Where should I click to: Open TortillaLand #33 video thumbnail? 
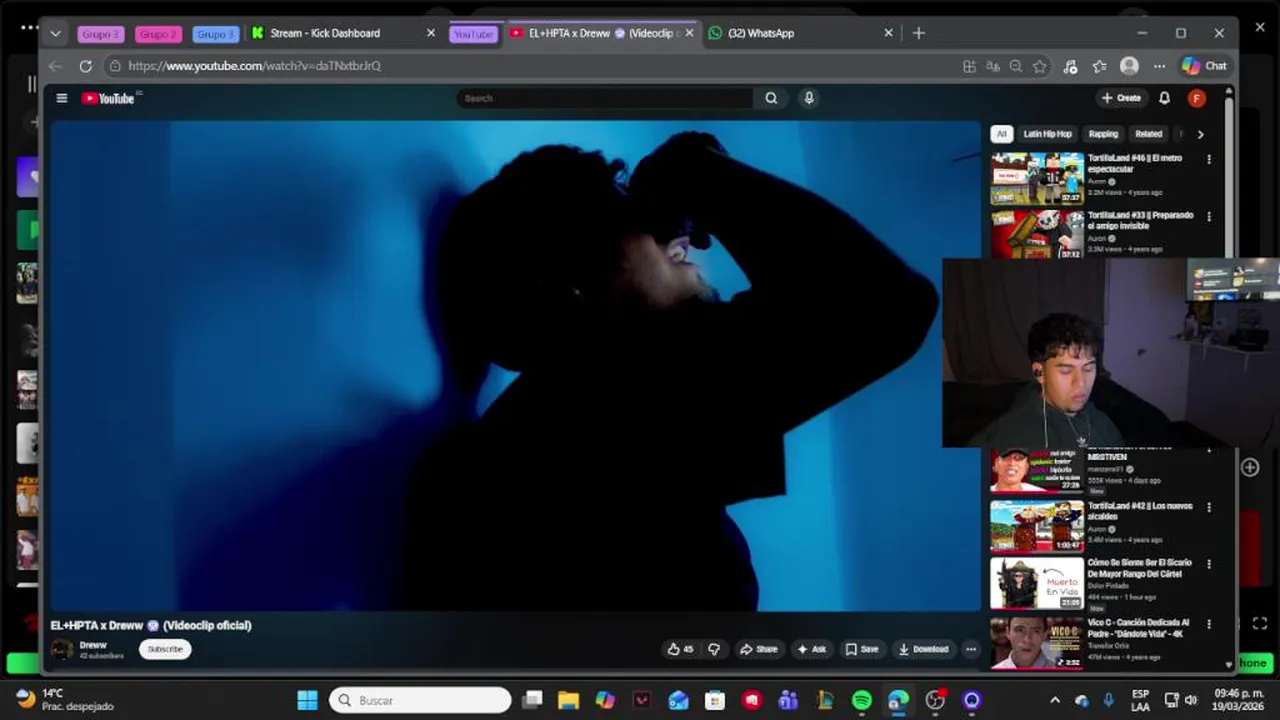tap(1037, 235)
